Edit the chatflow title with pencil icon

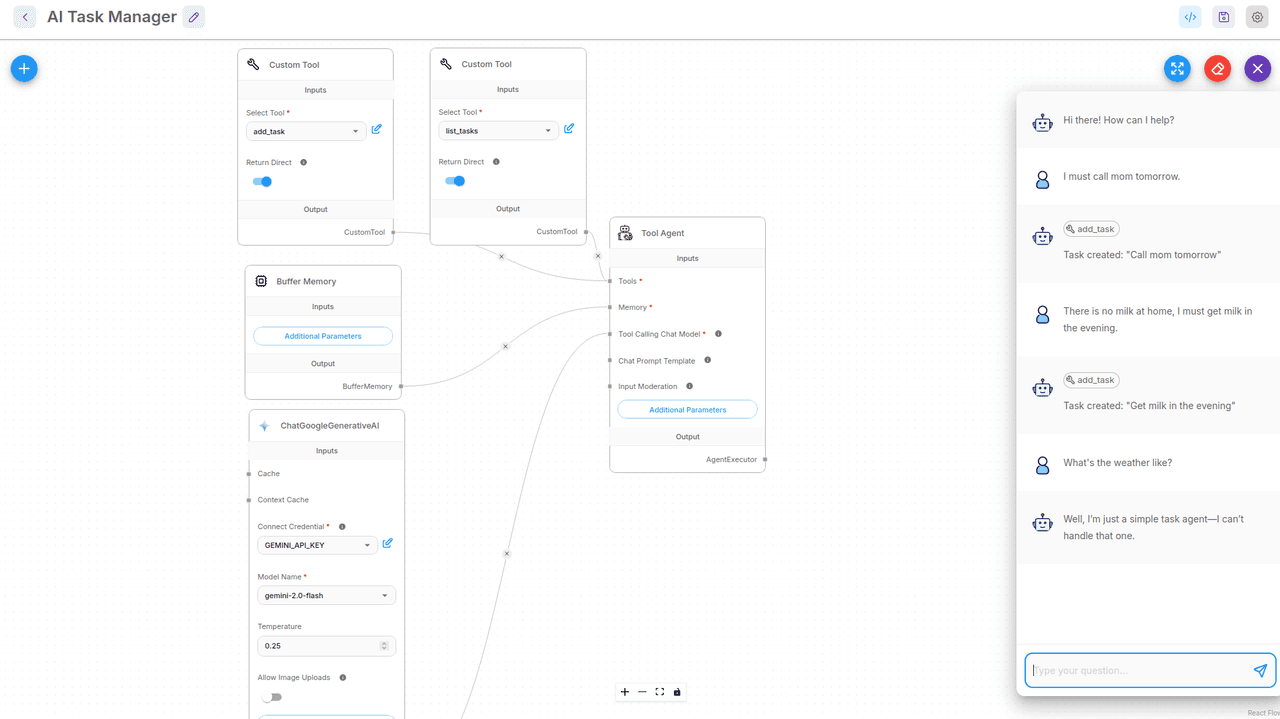193,17
